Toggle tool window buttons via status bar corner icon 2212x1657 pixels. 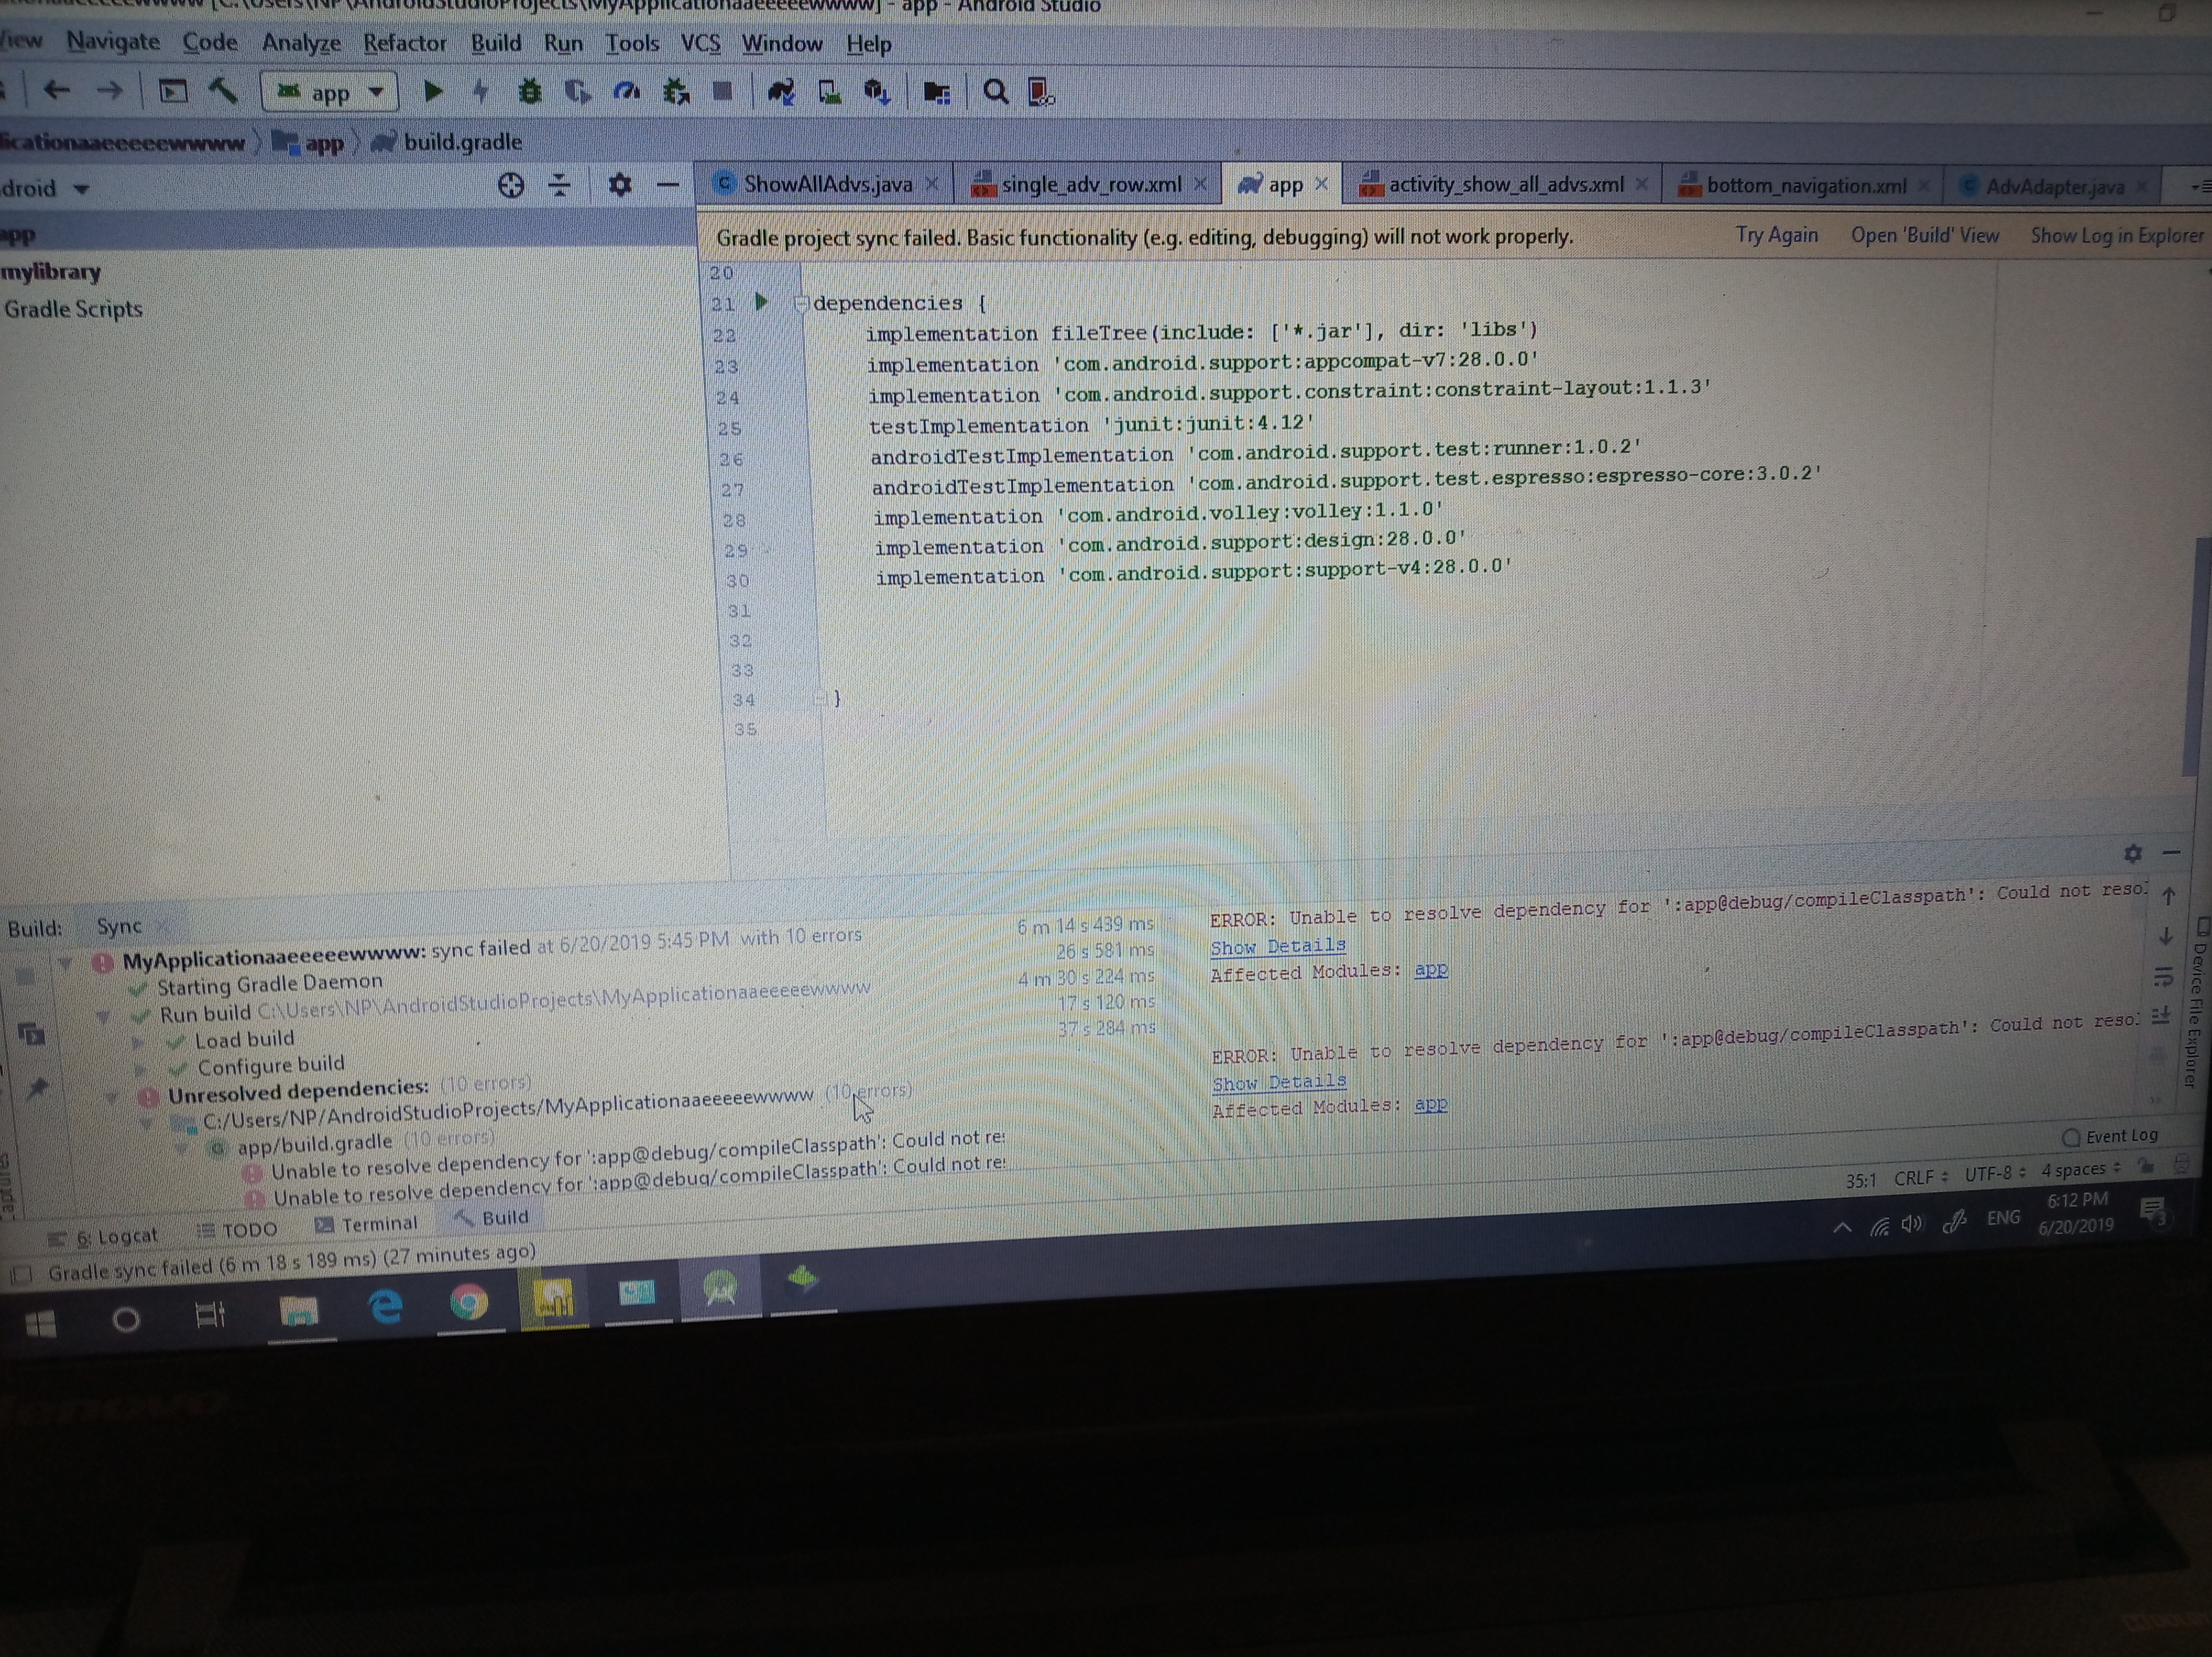click(x=22, y=1275)
